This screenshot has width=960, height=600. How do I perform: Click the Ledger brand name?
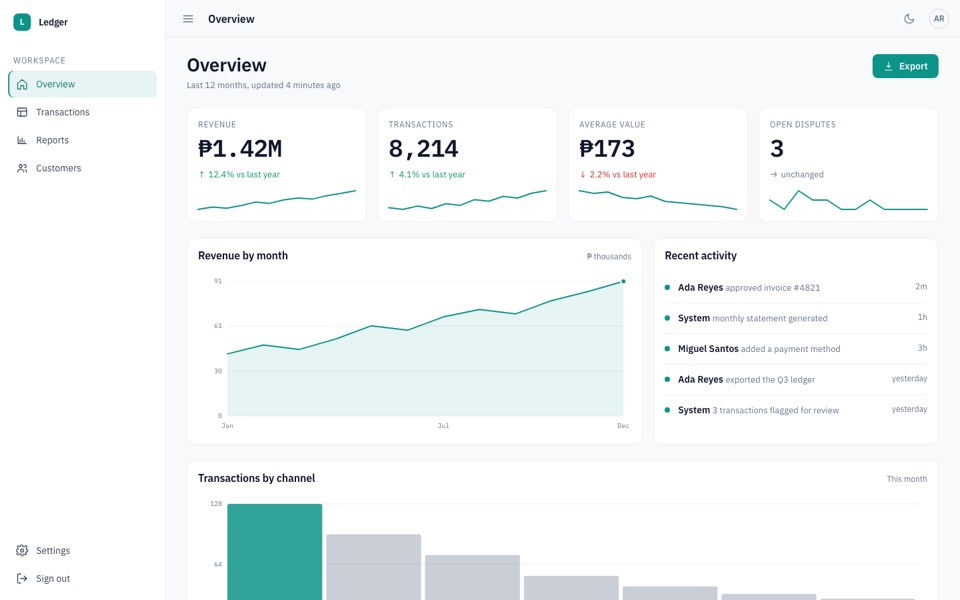click(x=53, y=22)
